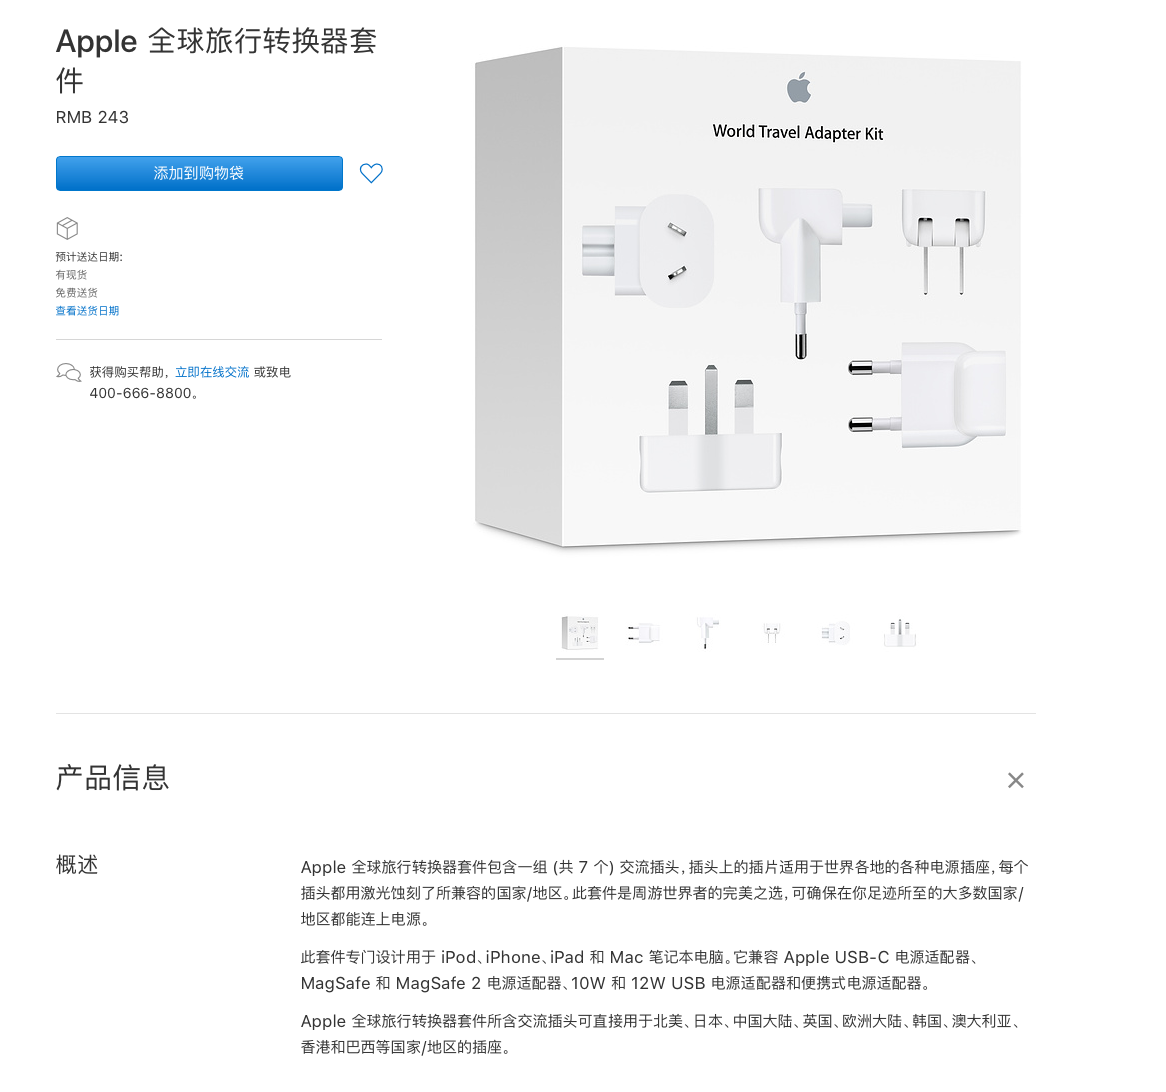Click the chat bubbles help icon
The height and width of the screenshot is (1092, 1166).
click(68, 372)
